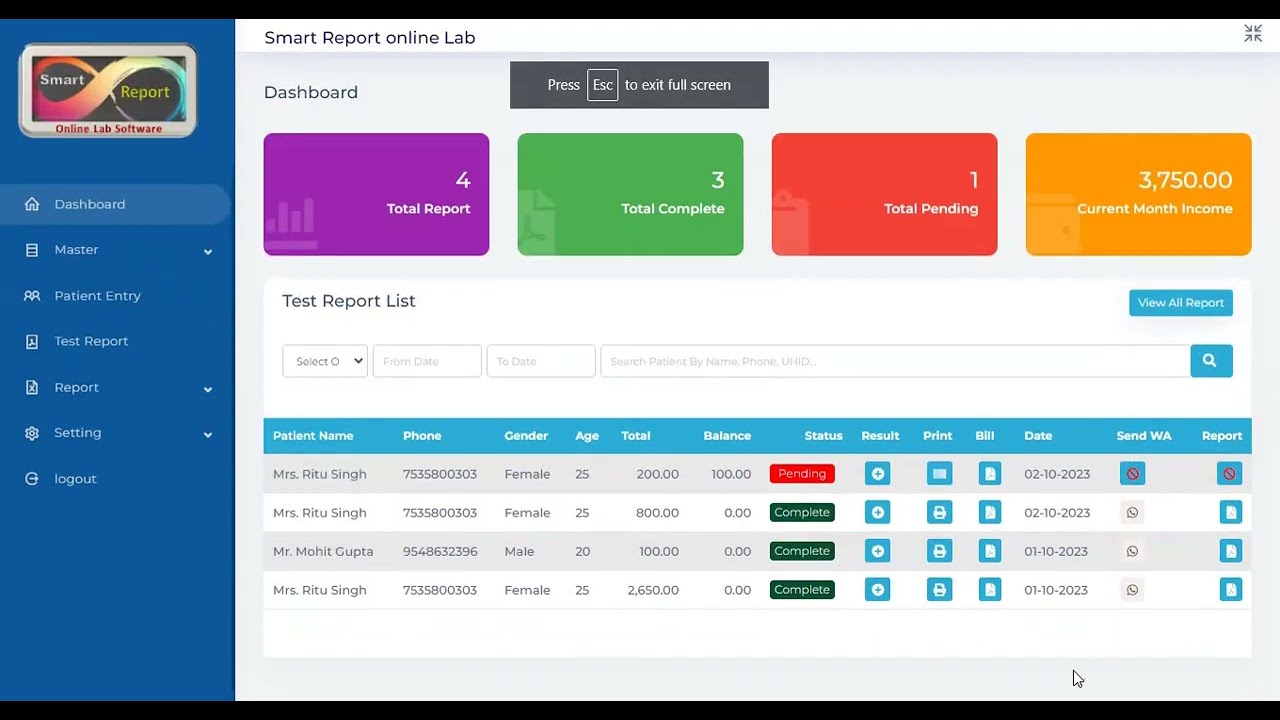Open result entry for pending Ritu Singh 200.00 row
Image resolution: width=1280 pixels, height=720 pixels.
tap(877, 474)
